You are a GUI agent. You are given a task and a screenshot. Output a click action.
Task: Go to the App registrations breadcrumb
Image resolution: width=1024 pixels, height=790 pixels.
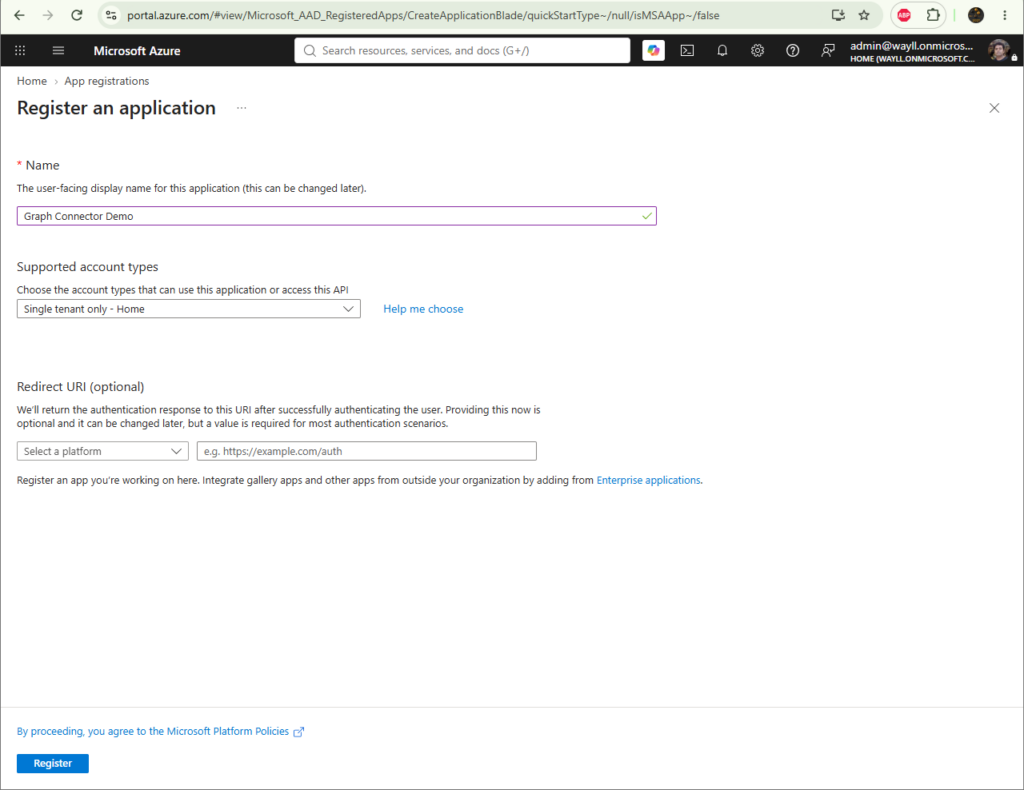pyautogui.click(x=106, y=81)
